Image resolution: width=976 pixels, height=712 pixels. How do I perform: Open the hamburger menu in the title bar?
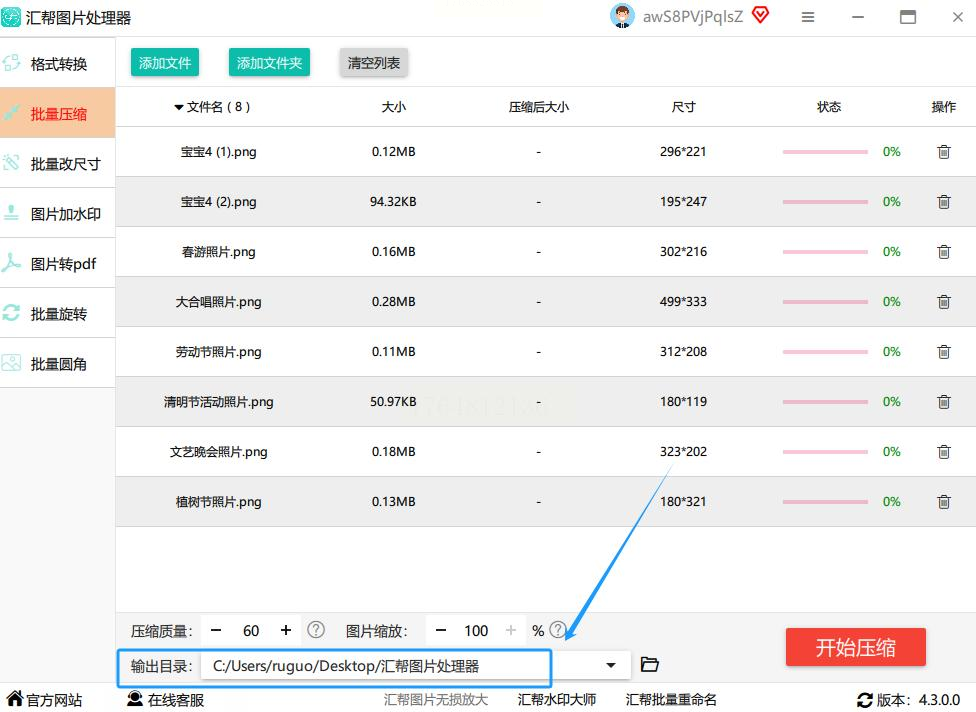808,17
